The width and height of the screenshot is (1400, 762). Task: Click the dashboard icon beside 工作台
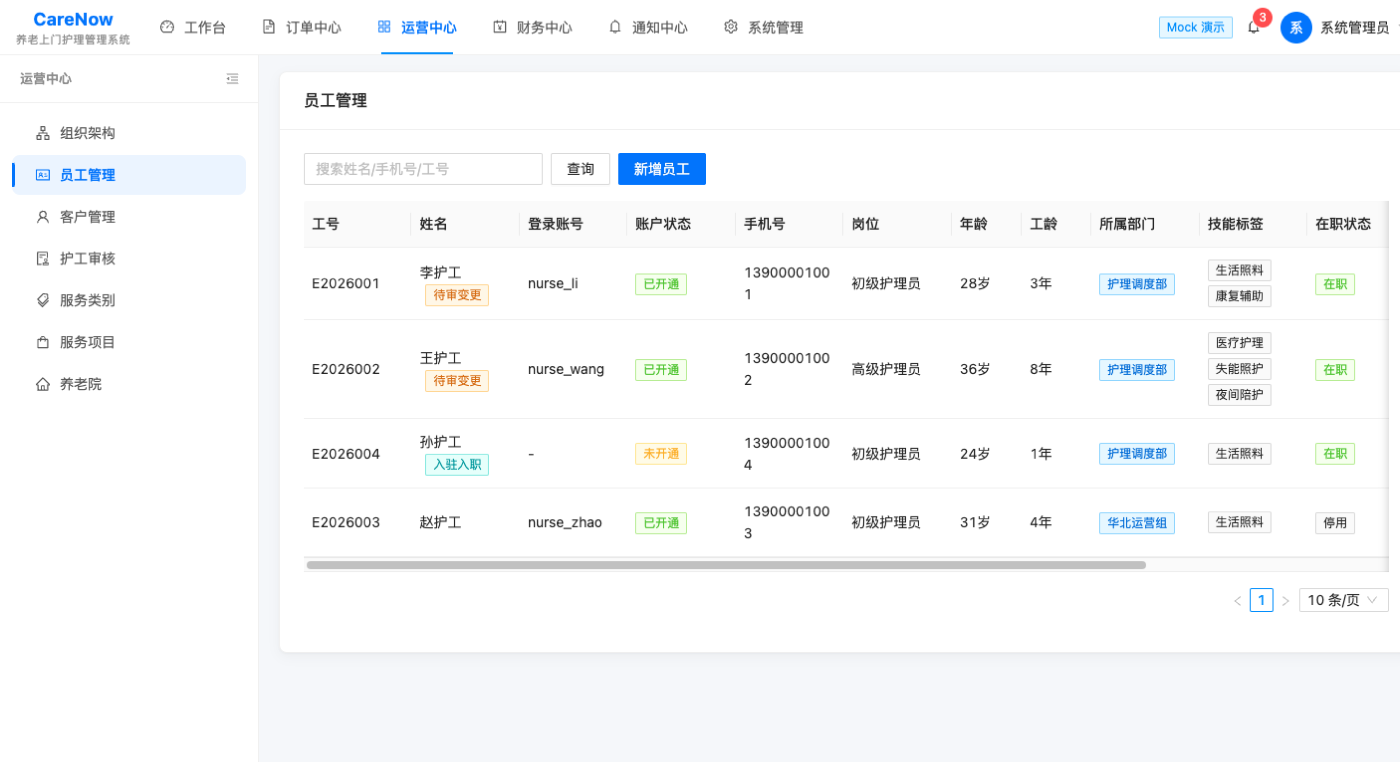[167, 27]
